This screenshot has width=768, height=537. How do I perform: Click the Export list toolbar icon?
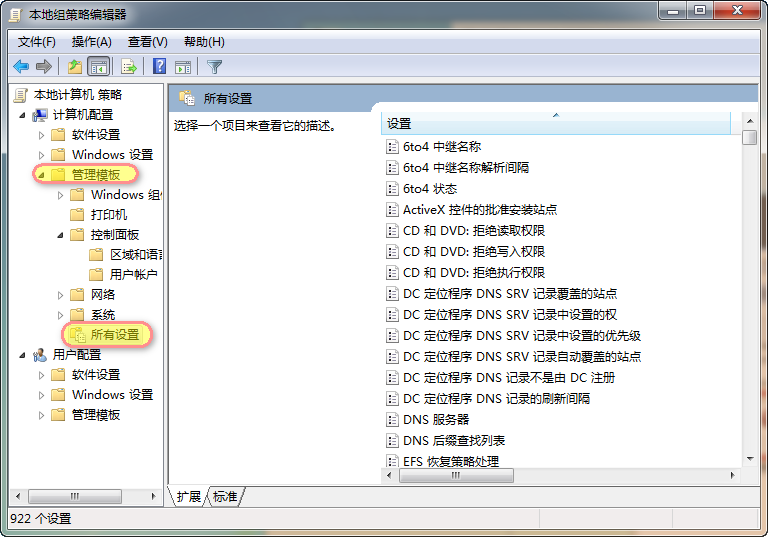(128, 67)
